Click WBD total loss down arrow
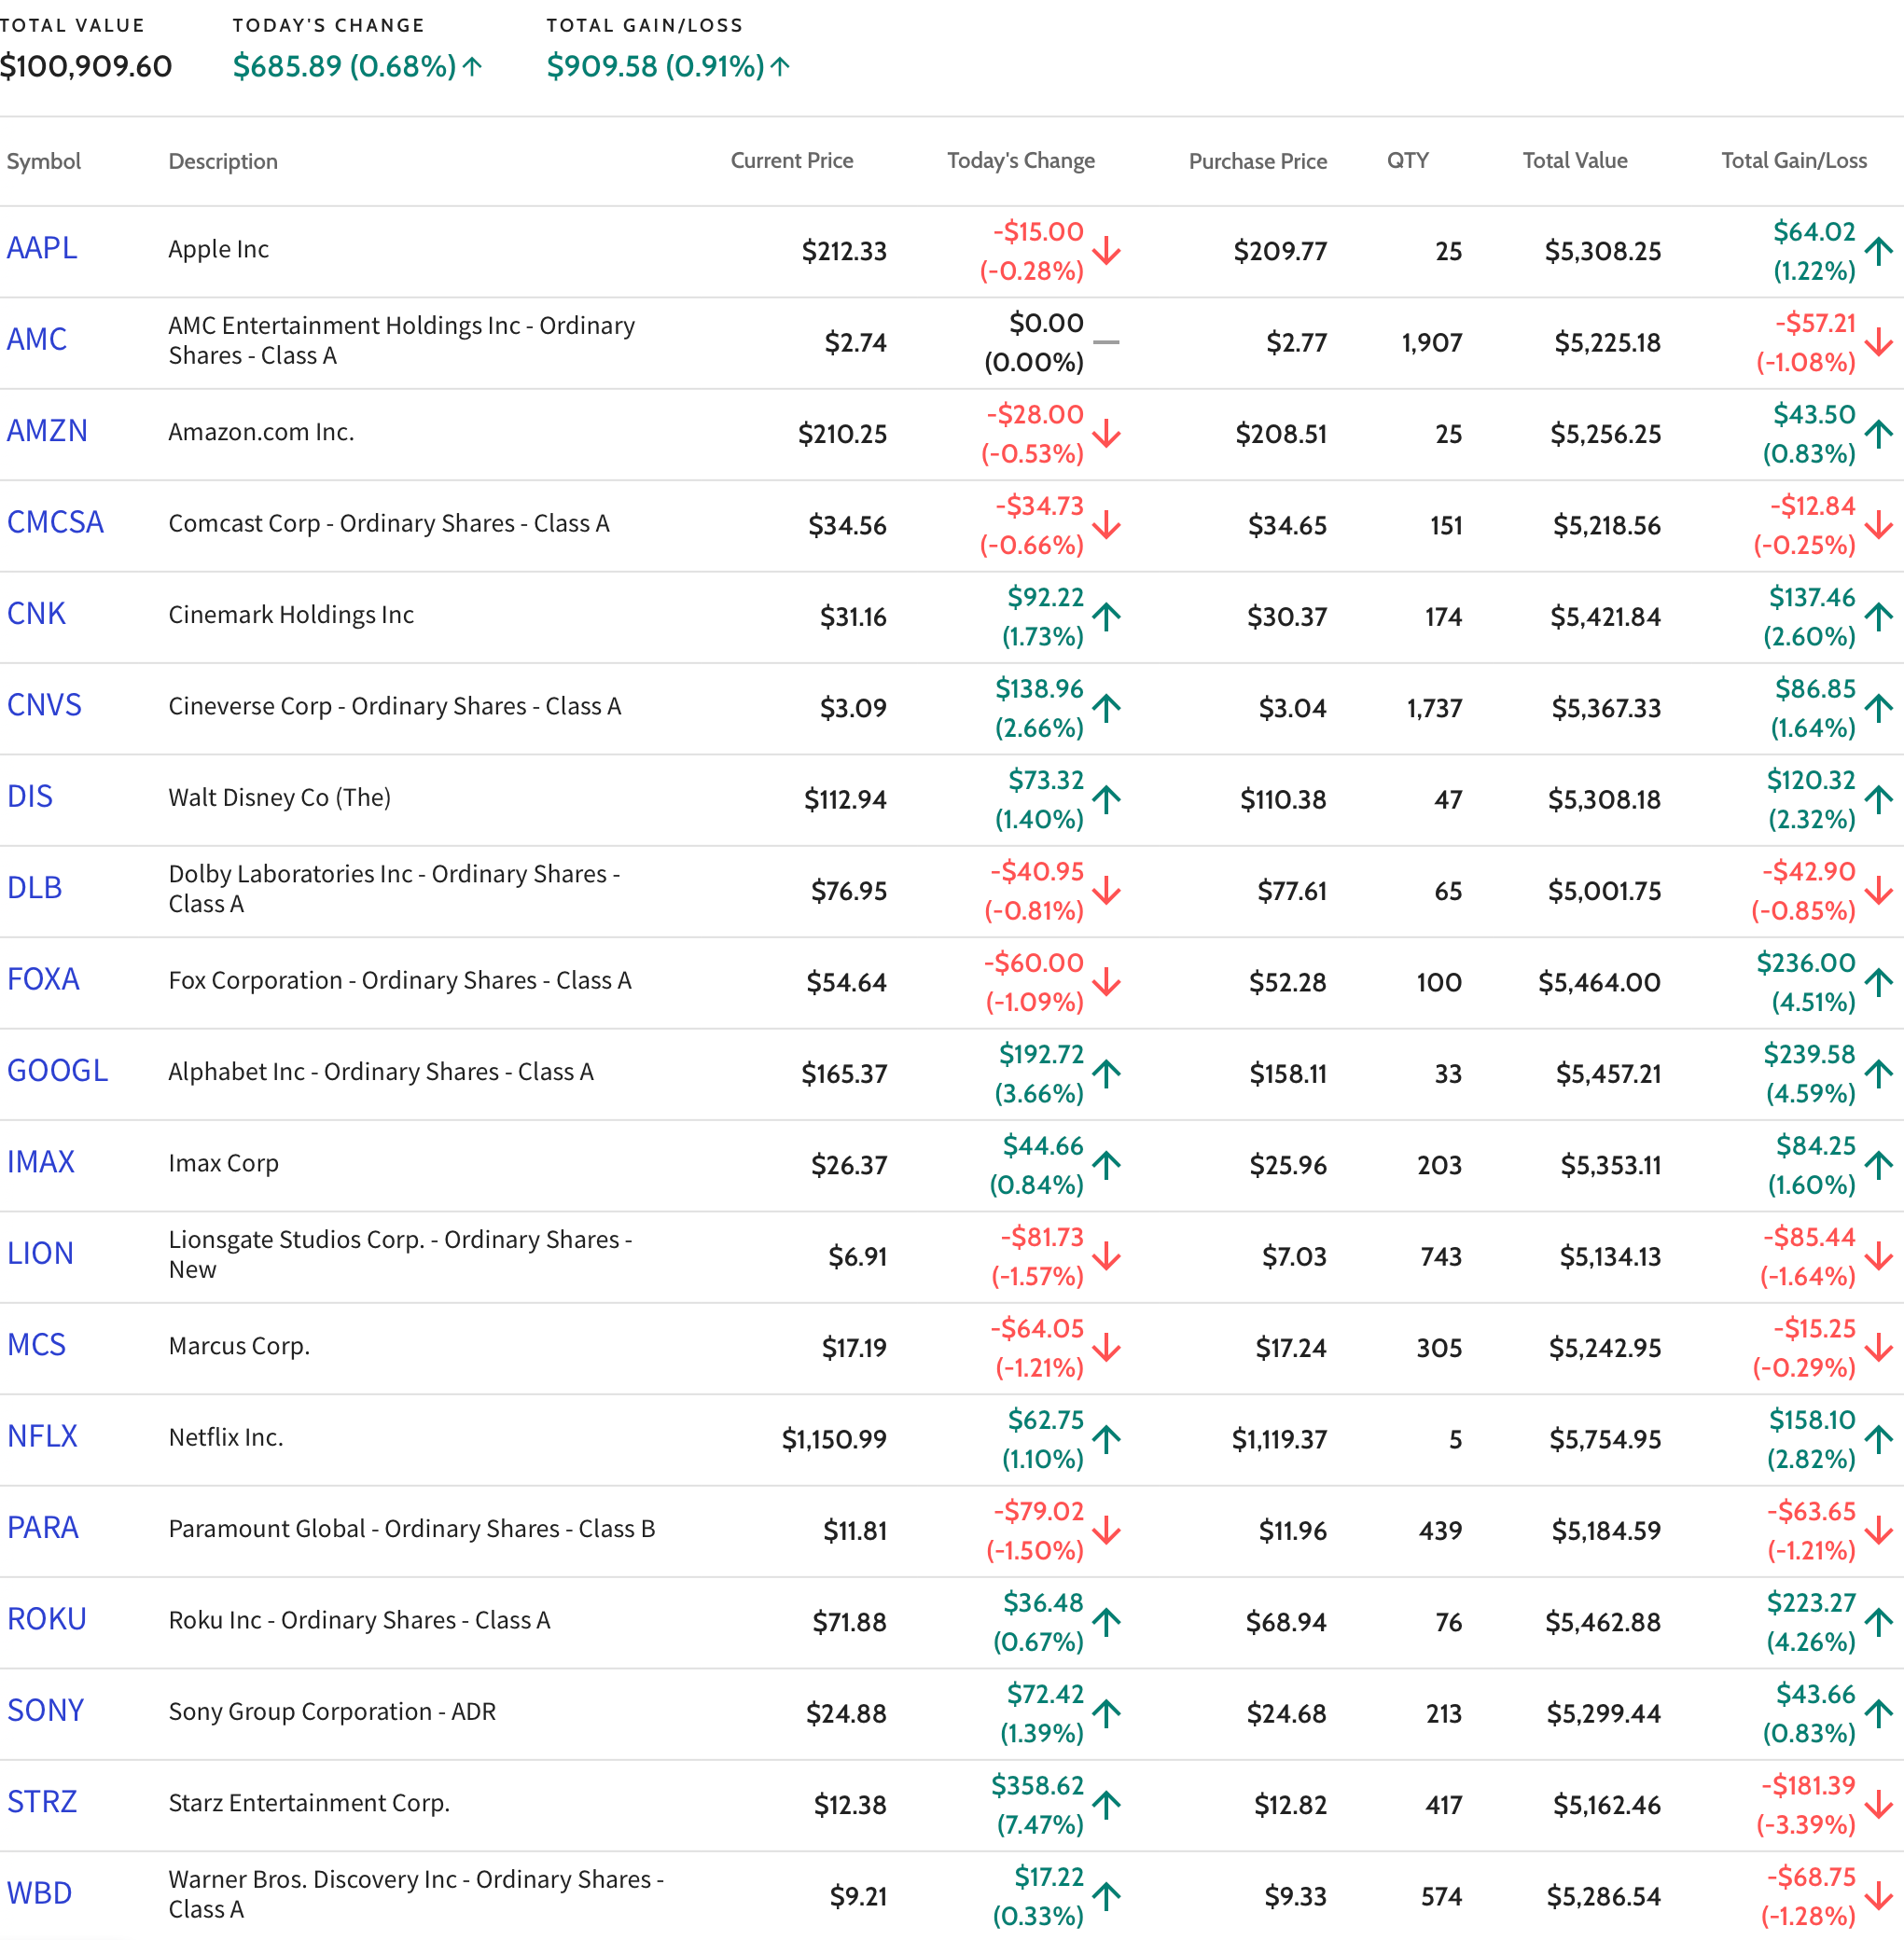The image size is (1904, 1940). pos(1879,1896)
